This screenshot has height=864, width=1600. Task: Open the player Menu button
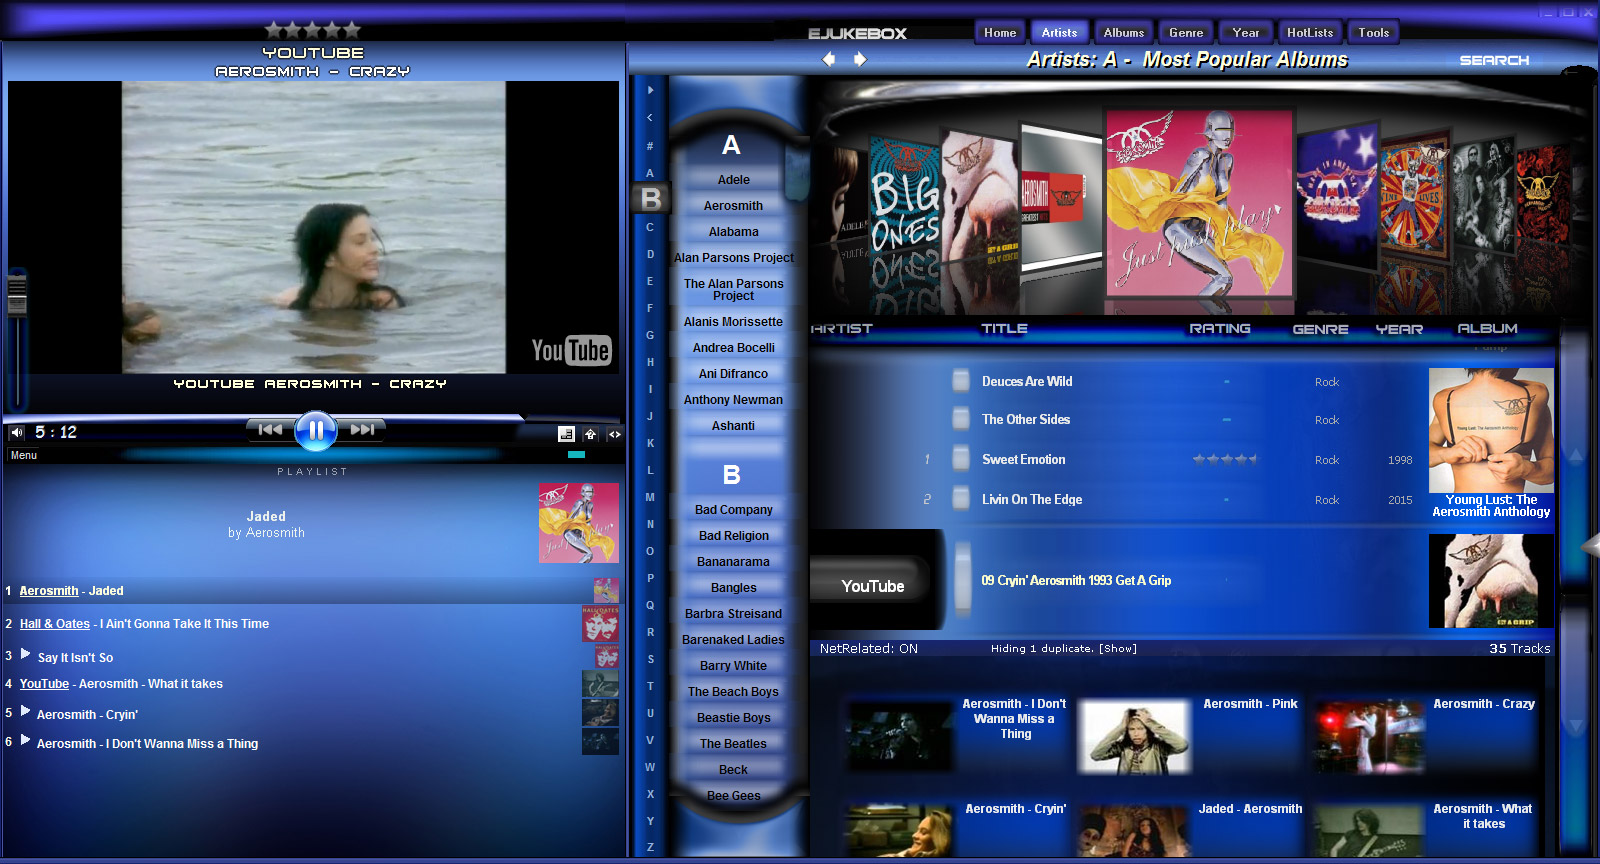click(x=24, y=455)
